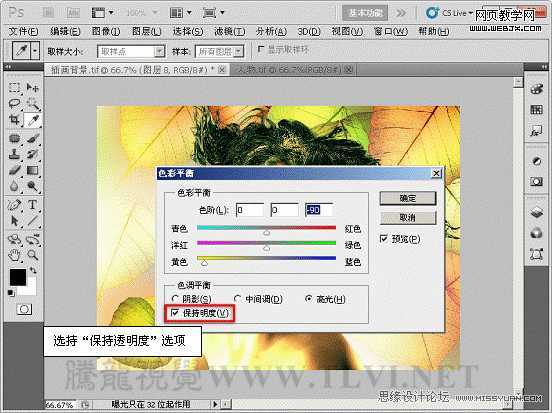This screenshot has width=552, height=413.
Task: Open the status bar info arrow menu
Action: (x=215, y=404)
